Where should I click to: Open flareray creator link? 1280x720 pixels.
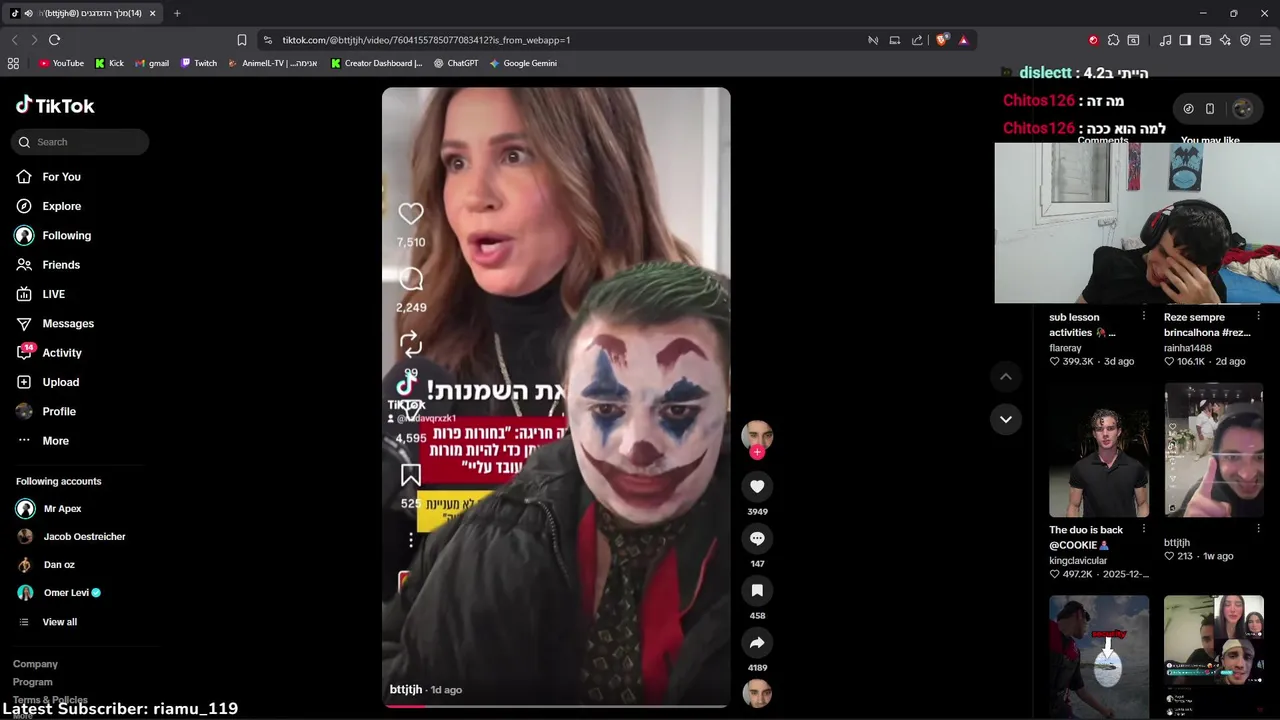pyautogui.click(x=1065, y=348)
